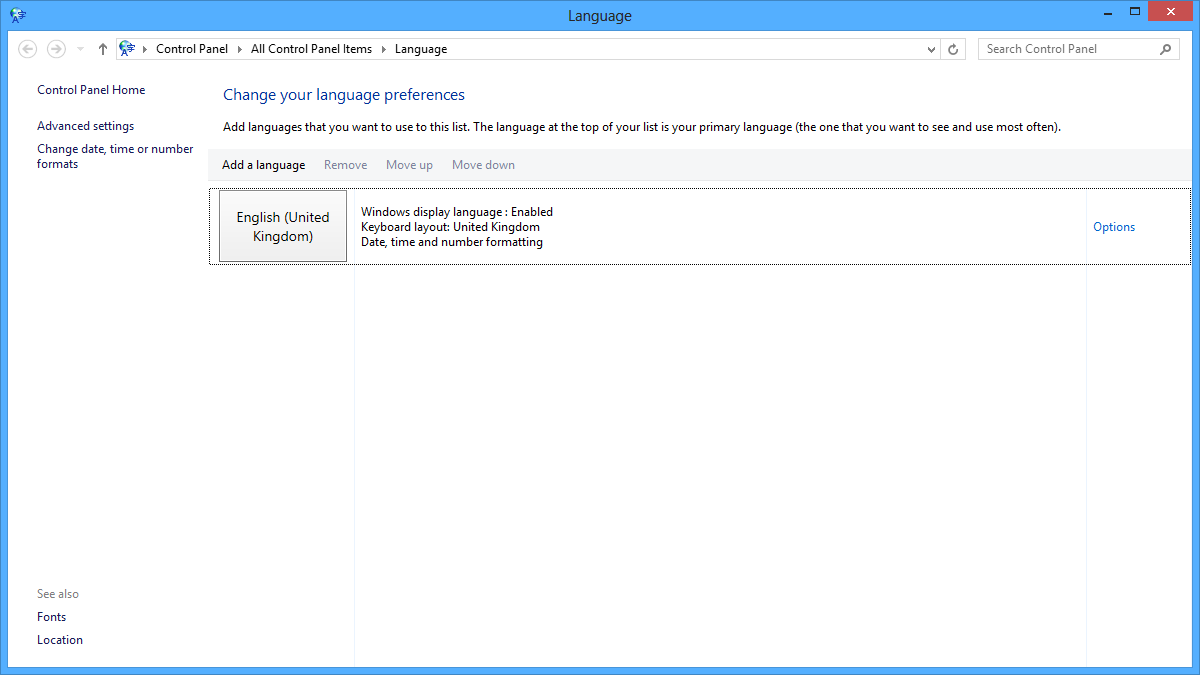Click Control Panel Home in the sidebar
The width and height of the screenshot is (1200, 675).
[91, 89]
